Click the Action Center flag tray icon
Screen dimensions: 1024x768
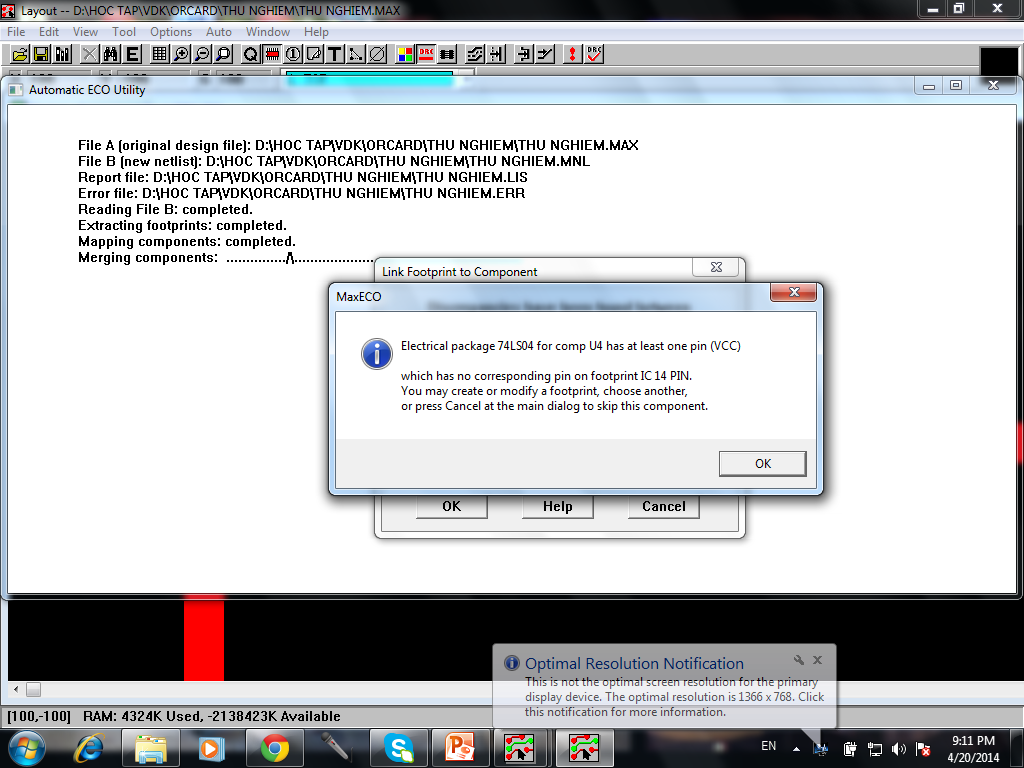tap(923, 749)
